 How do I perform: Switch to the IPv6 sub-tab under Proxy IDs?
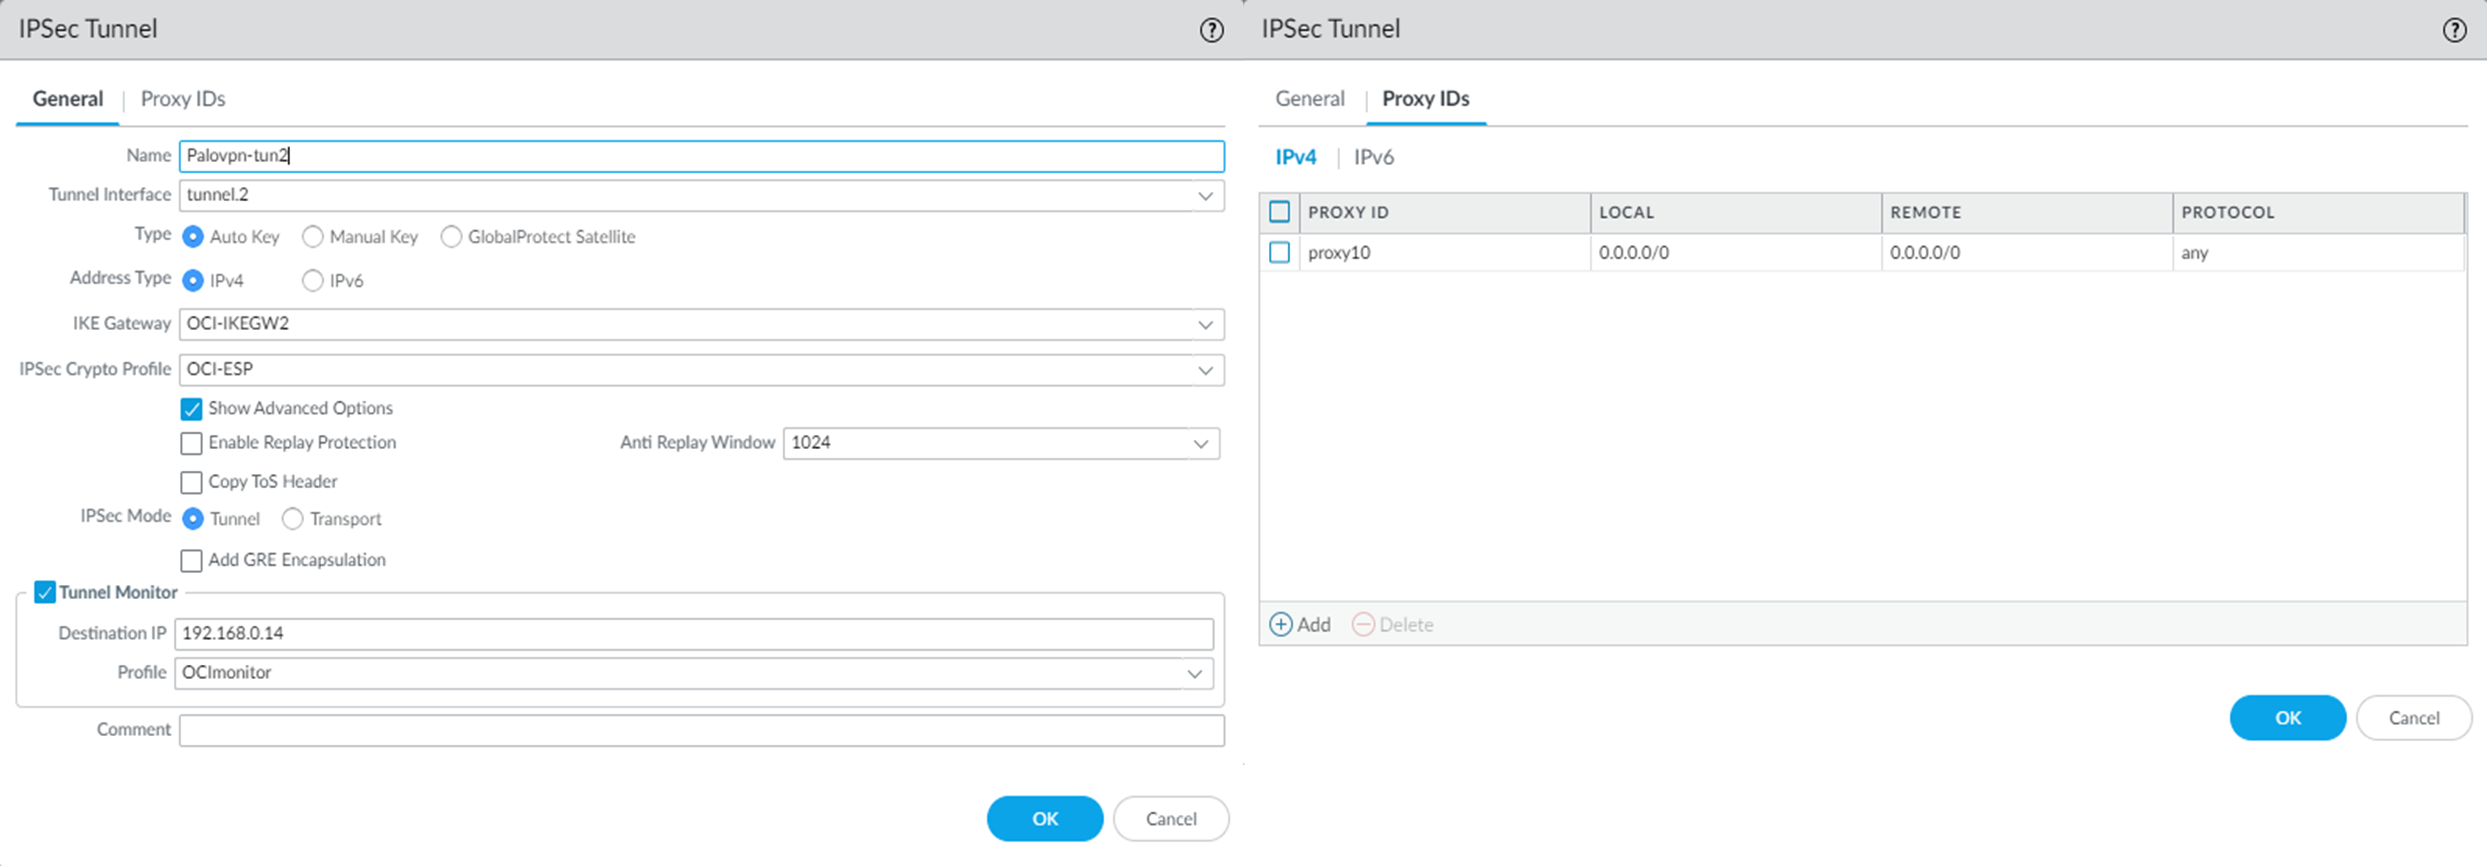click(x=1374, y=157)
